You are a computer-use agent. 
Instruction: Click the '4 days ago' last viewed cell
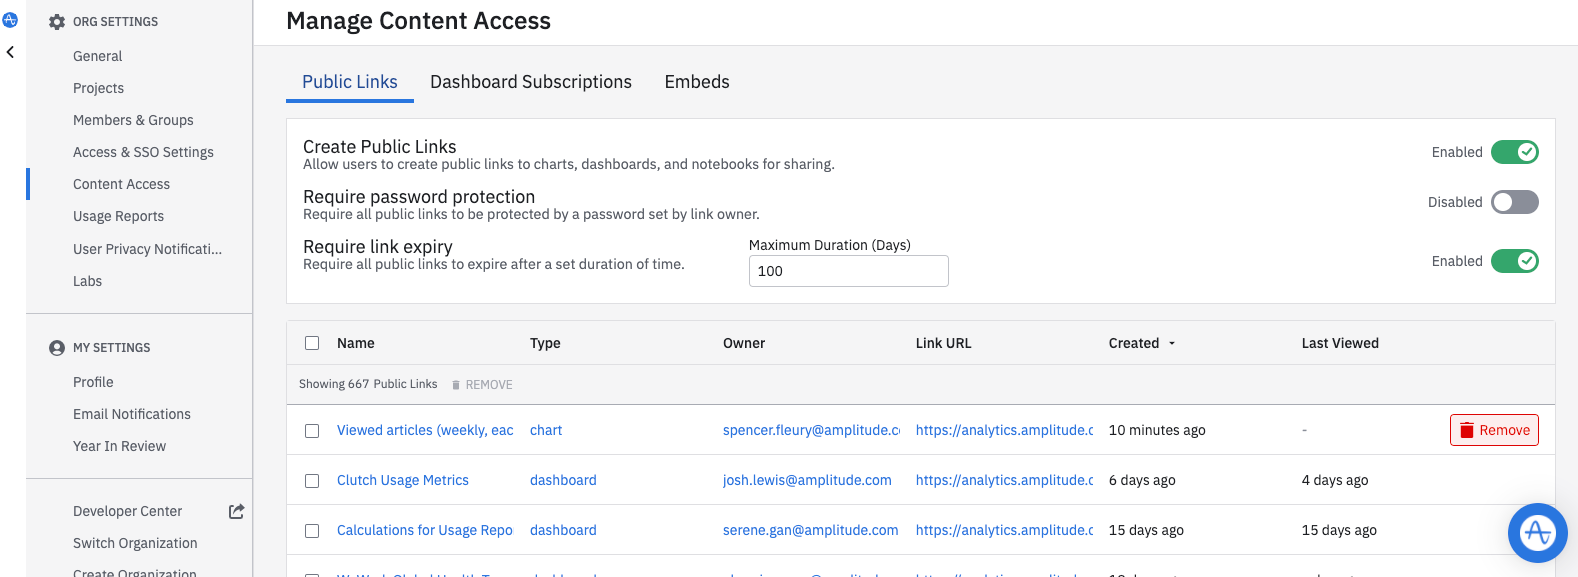click(x=1335, y=480)
